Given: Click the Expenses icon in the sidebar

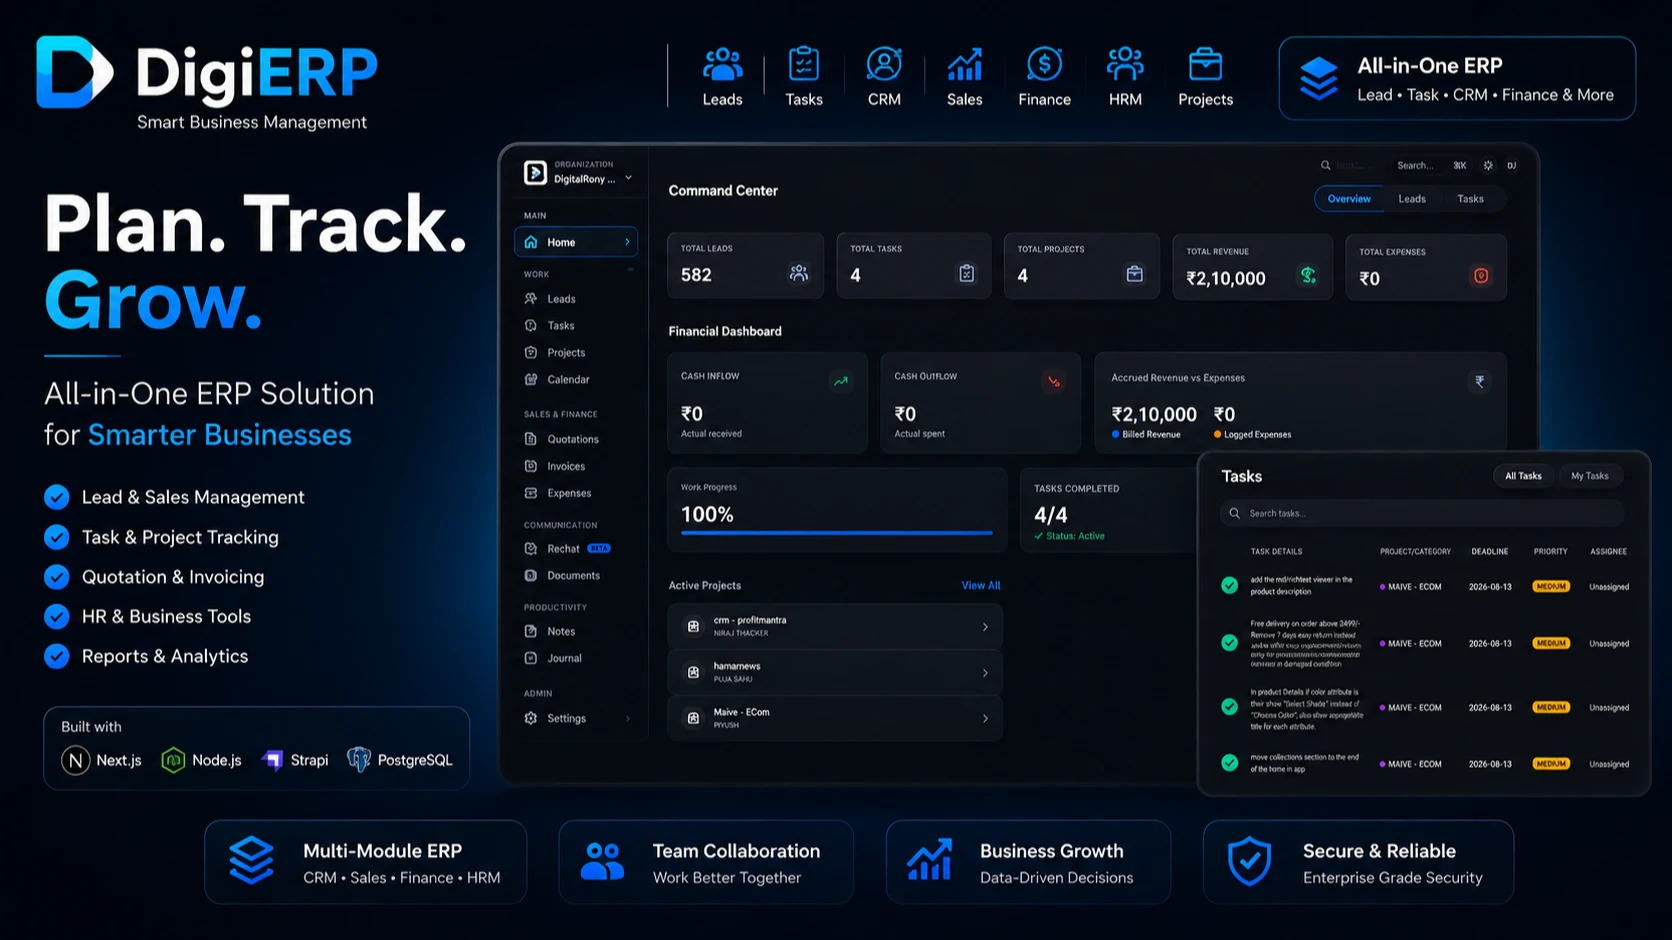Looking at the screenshot, I should (x=531, y=493).
